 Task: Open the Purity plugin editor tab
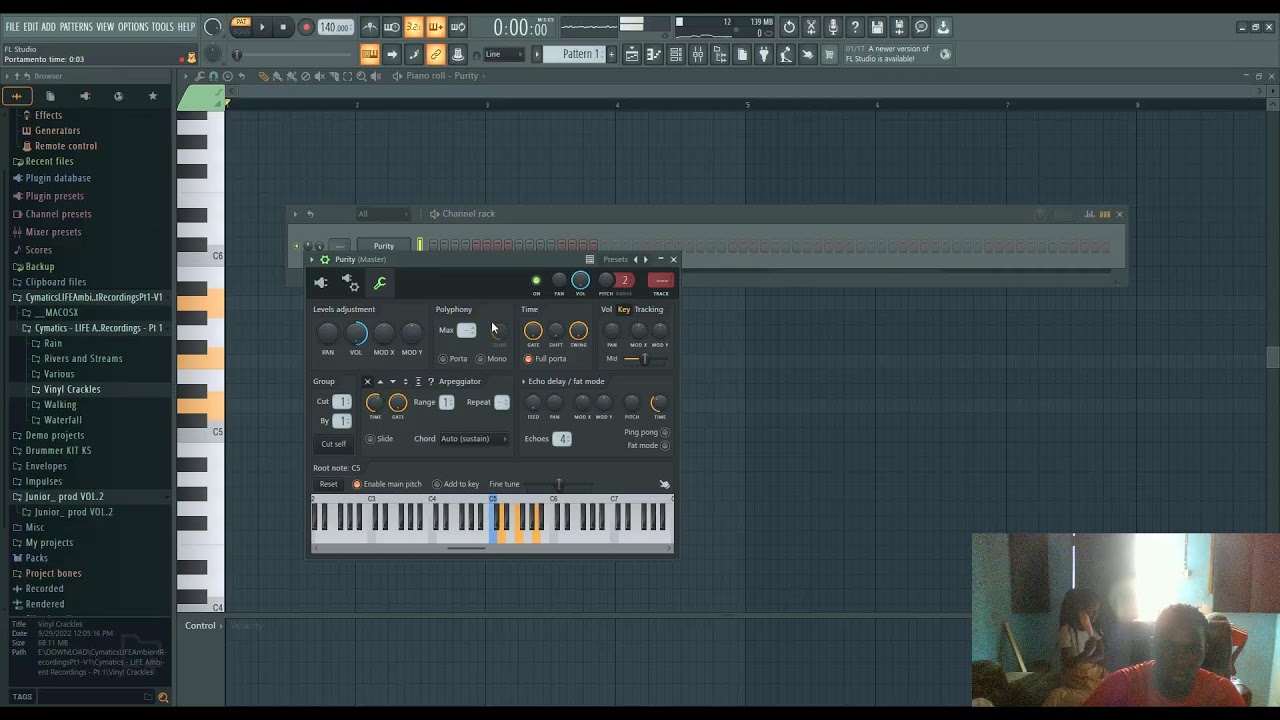click(x=321, y=283)
